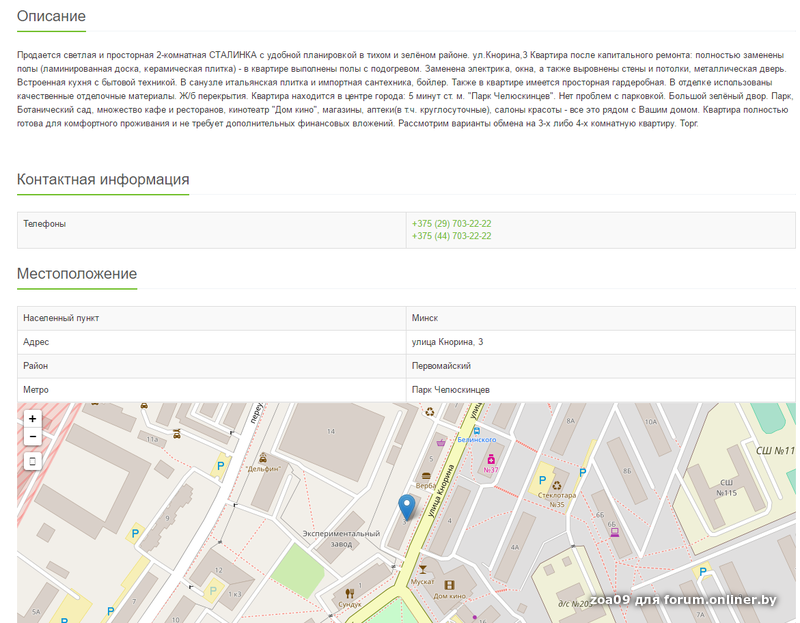Click the Первомайский district value
This screenshot has width=800, height=623.
coord(441,366)
